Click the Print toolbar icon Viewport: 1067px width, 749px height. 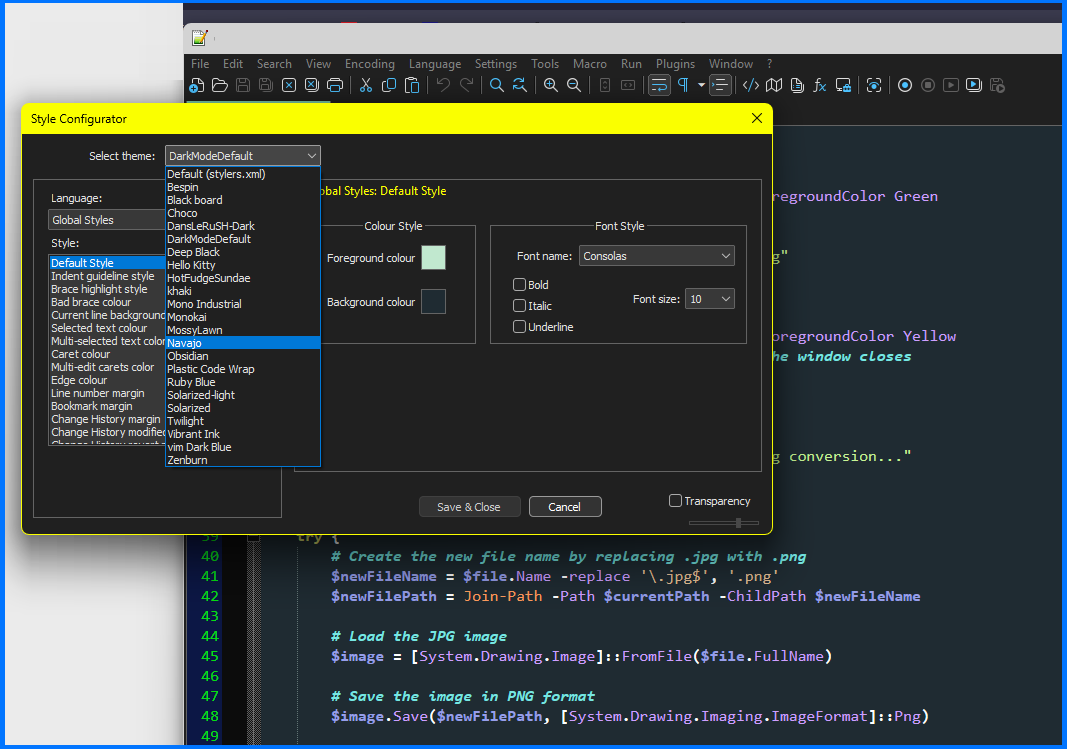point(335,86)
